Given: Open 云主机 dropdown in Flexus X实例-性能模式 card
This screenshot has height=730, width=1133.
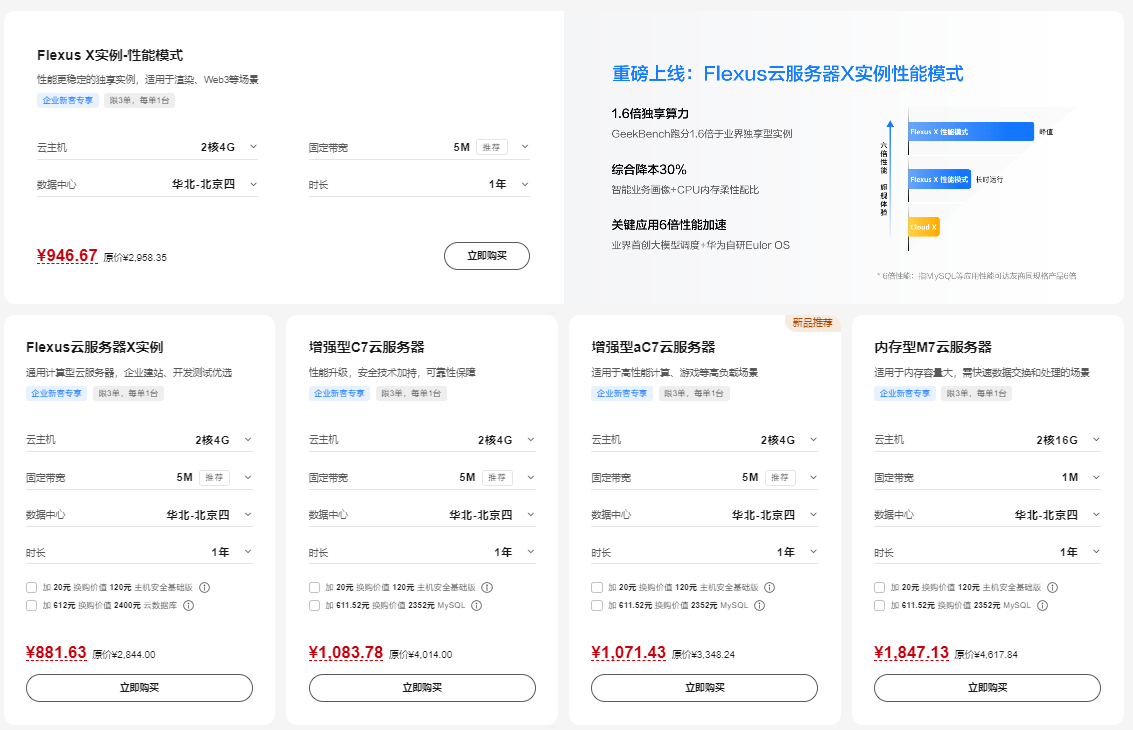Looking at the screenshot, I should (147, 147).
